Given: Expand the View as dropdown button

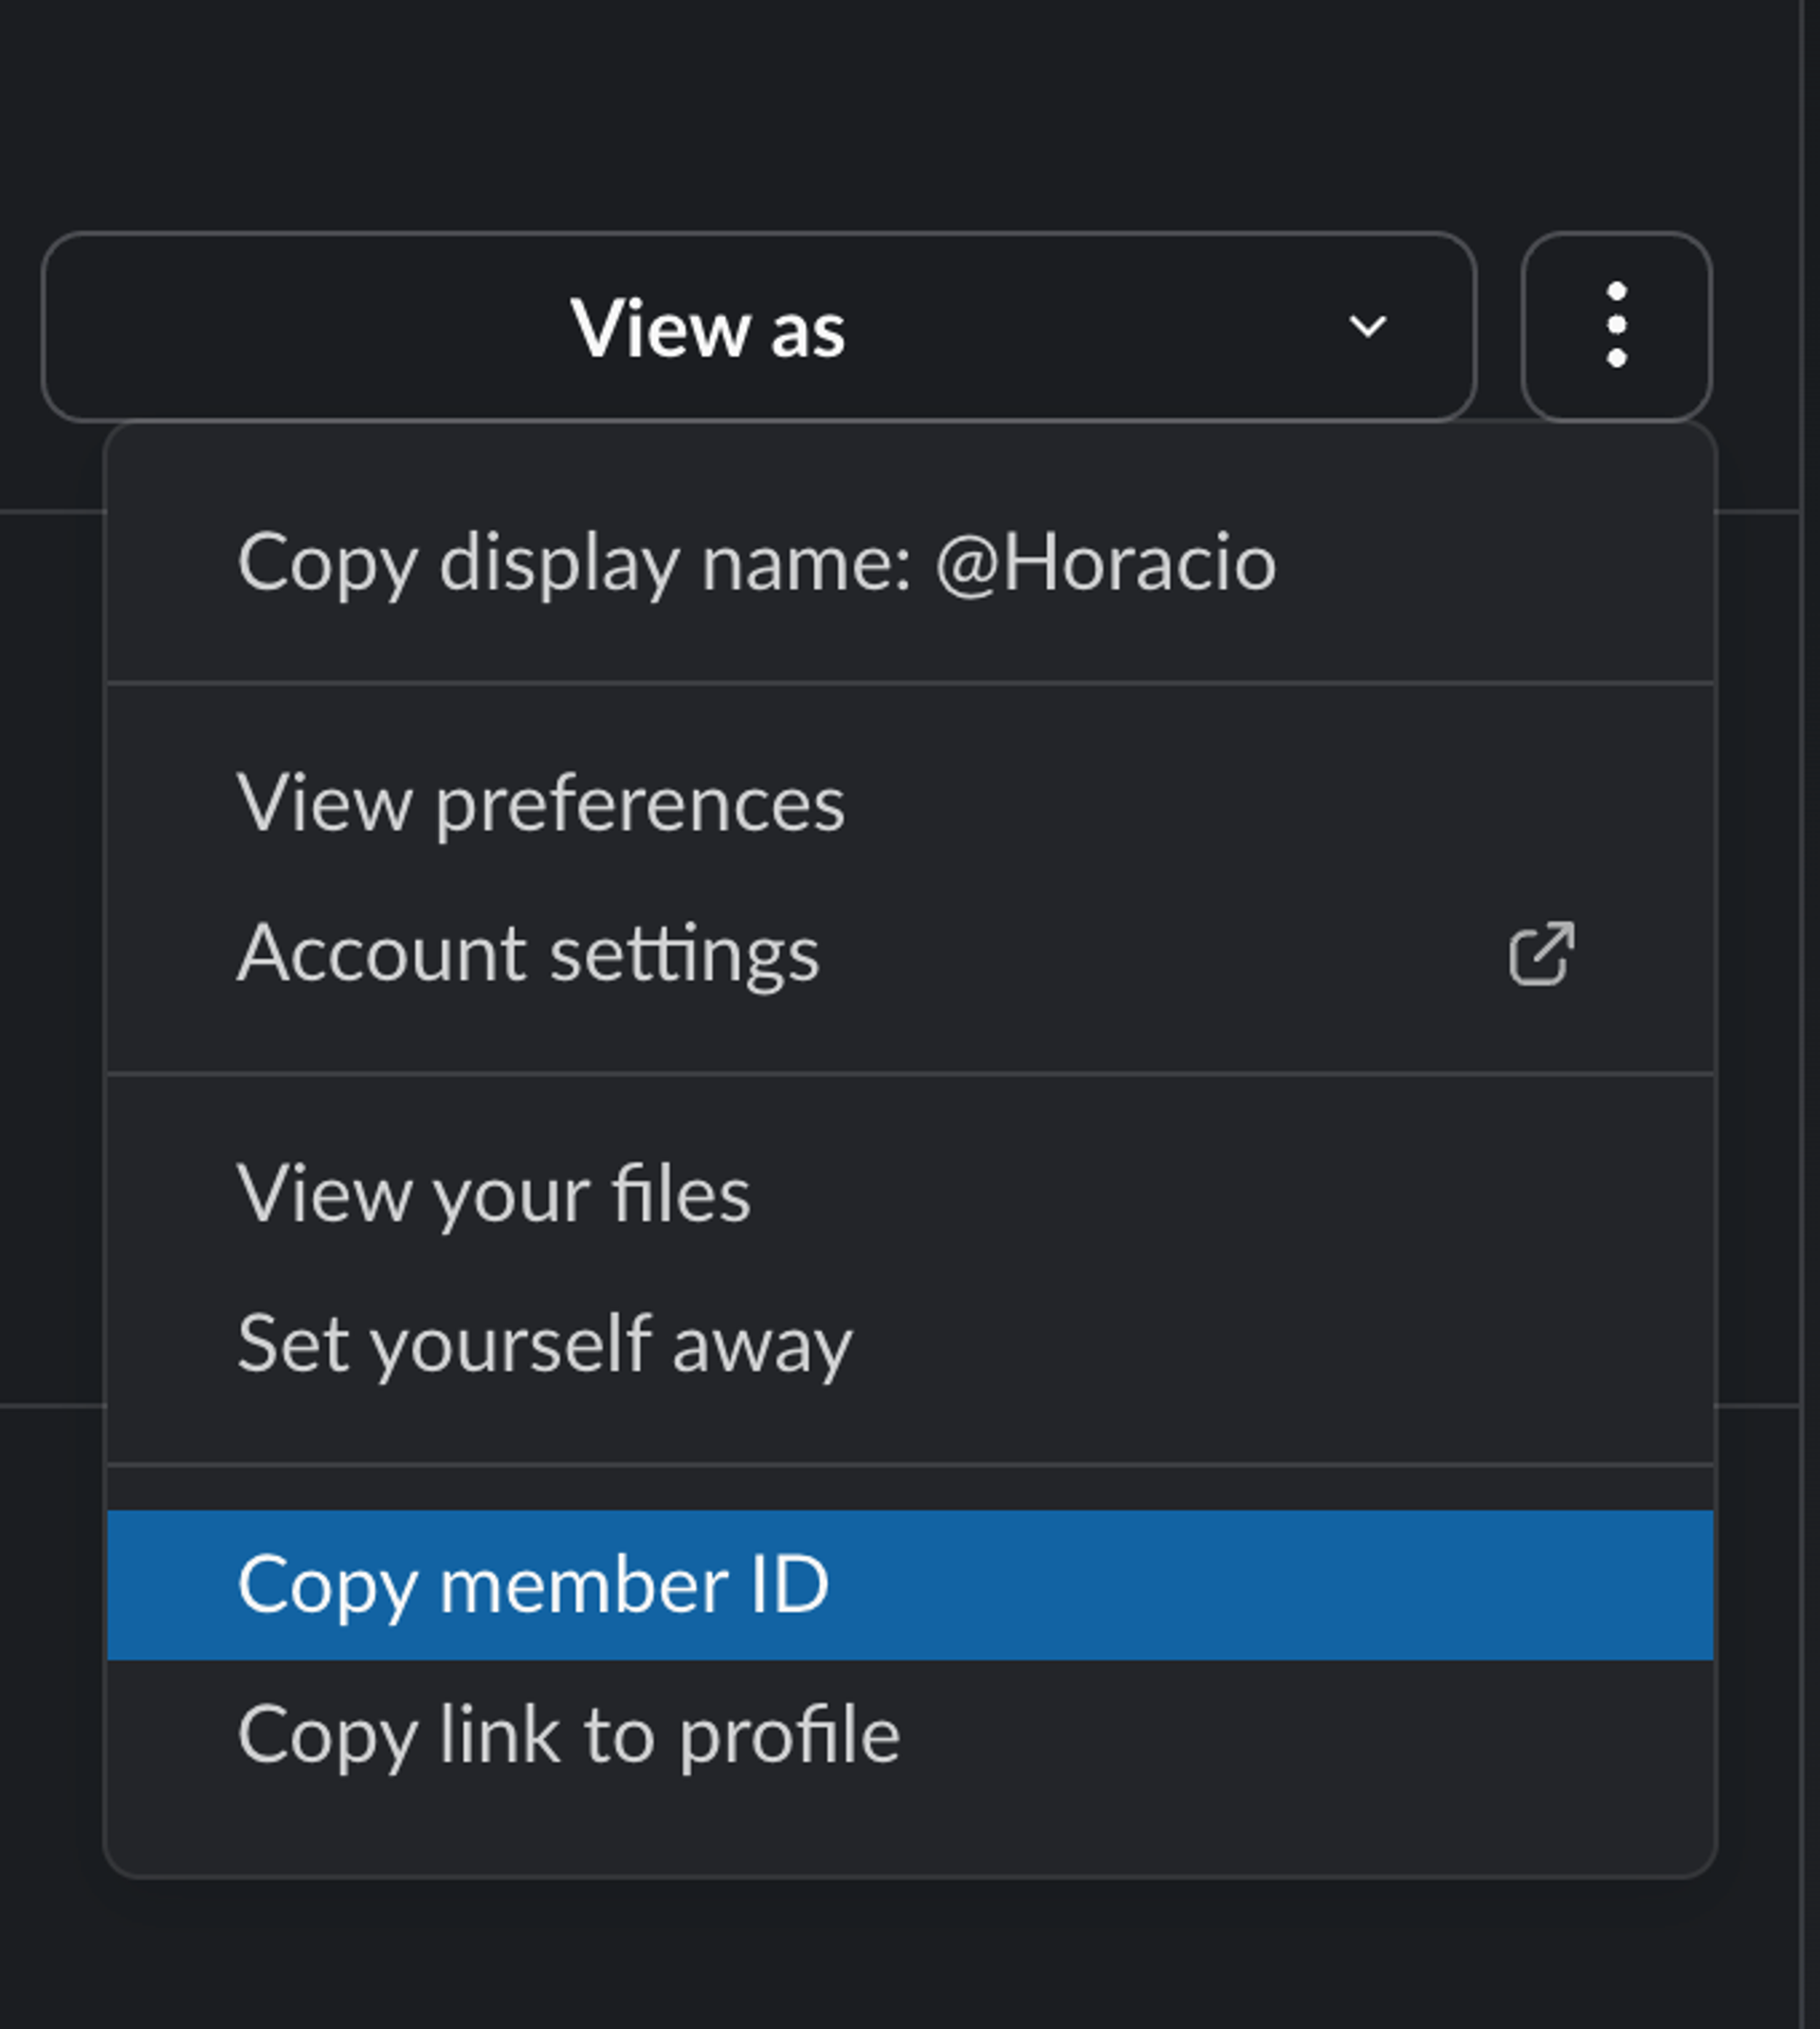Looking at the screenshot, I should tap(758, 327).
